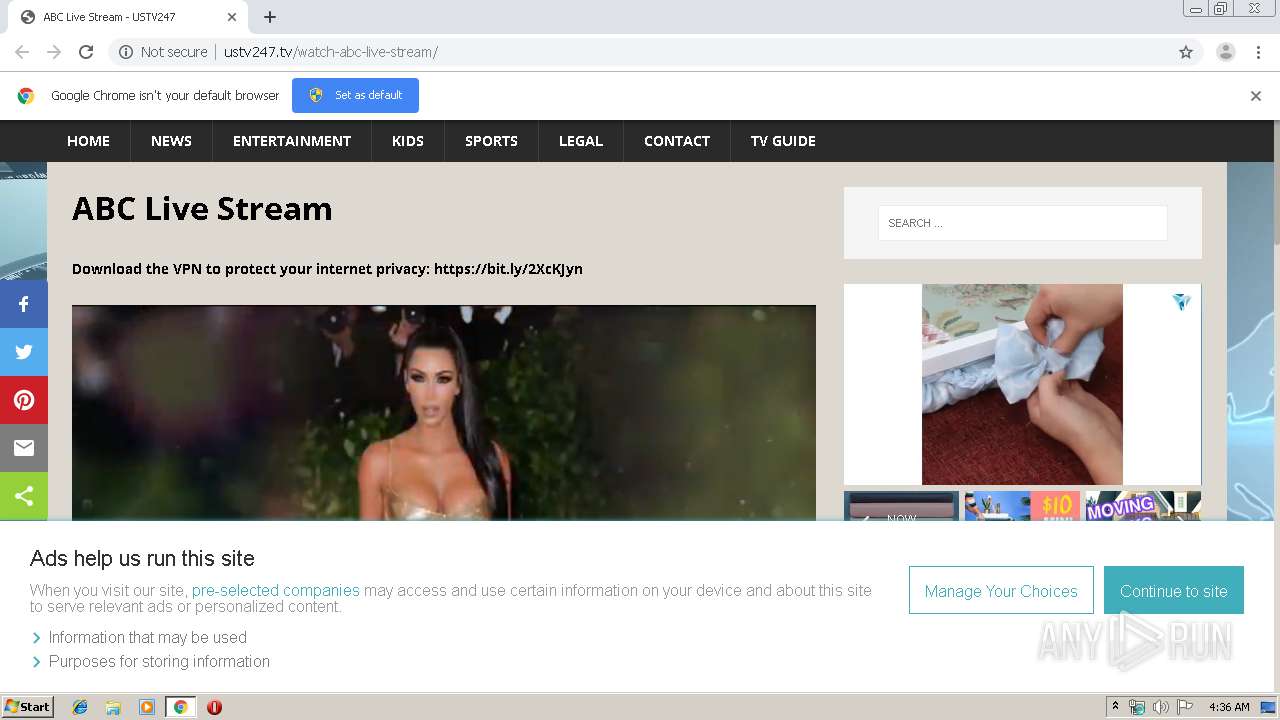
Task: Open the Windows Start menu
Action: [27, 707]
